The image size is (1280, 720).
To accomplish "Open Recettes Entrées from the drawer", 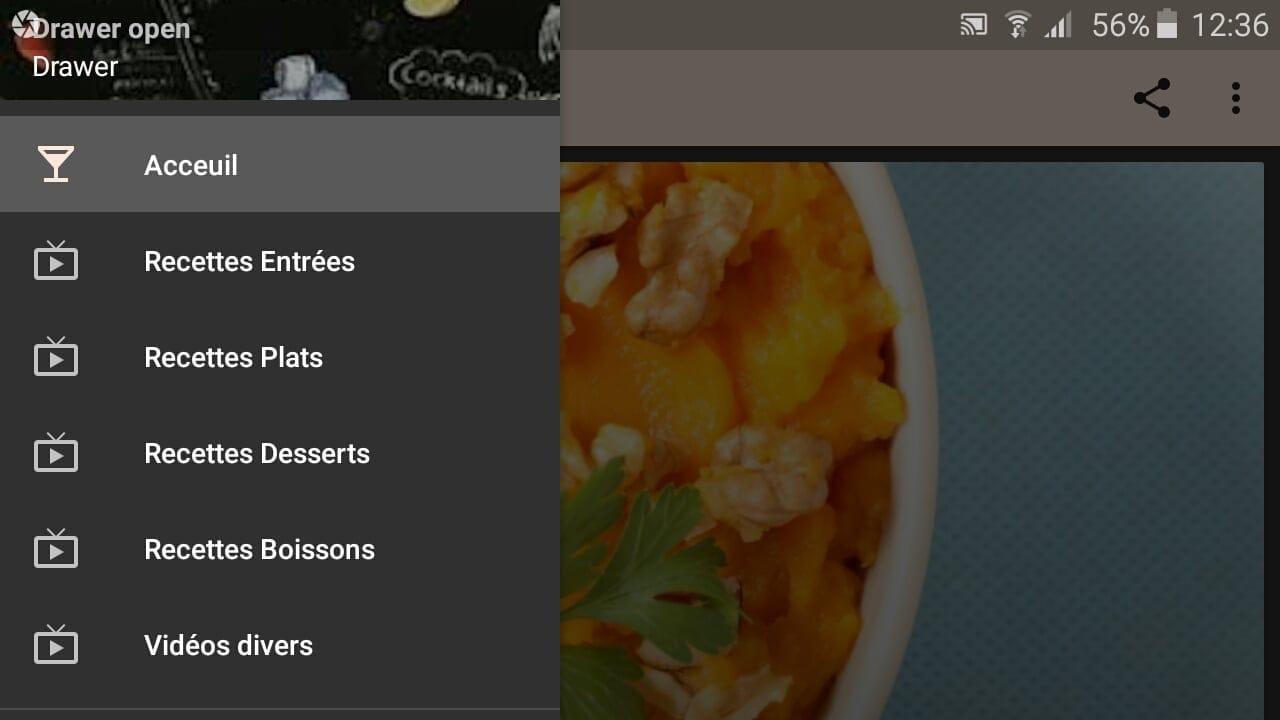I will pos(280,260).
